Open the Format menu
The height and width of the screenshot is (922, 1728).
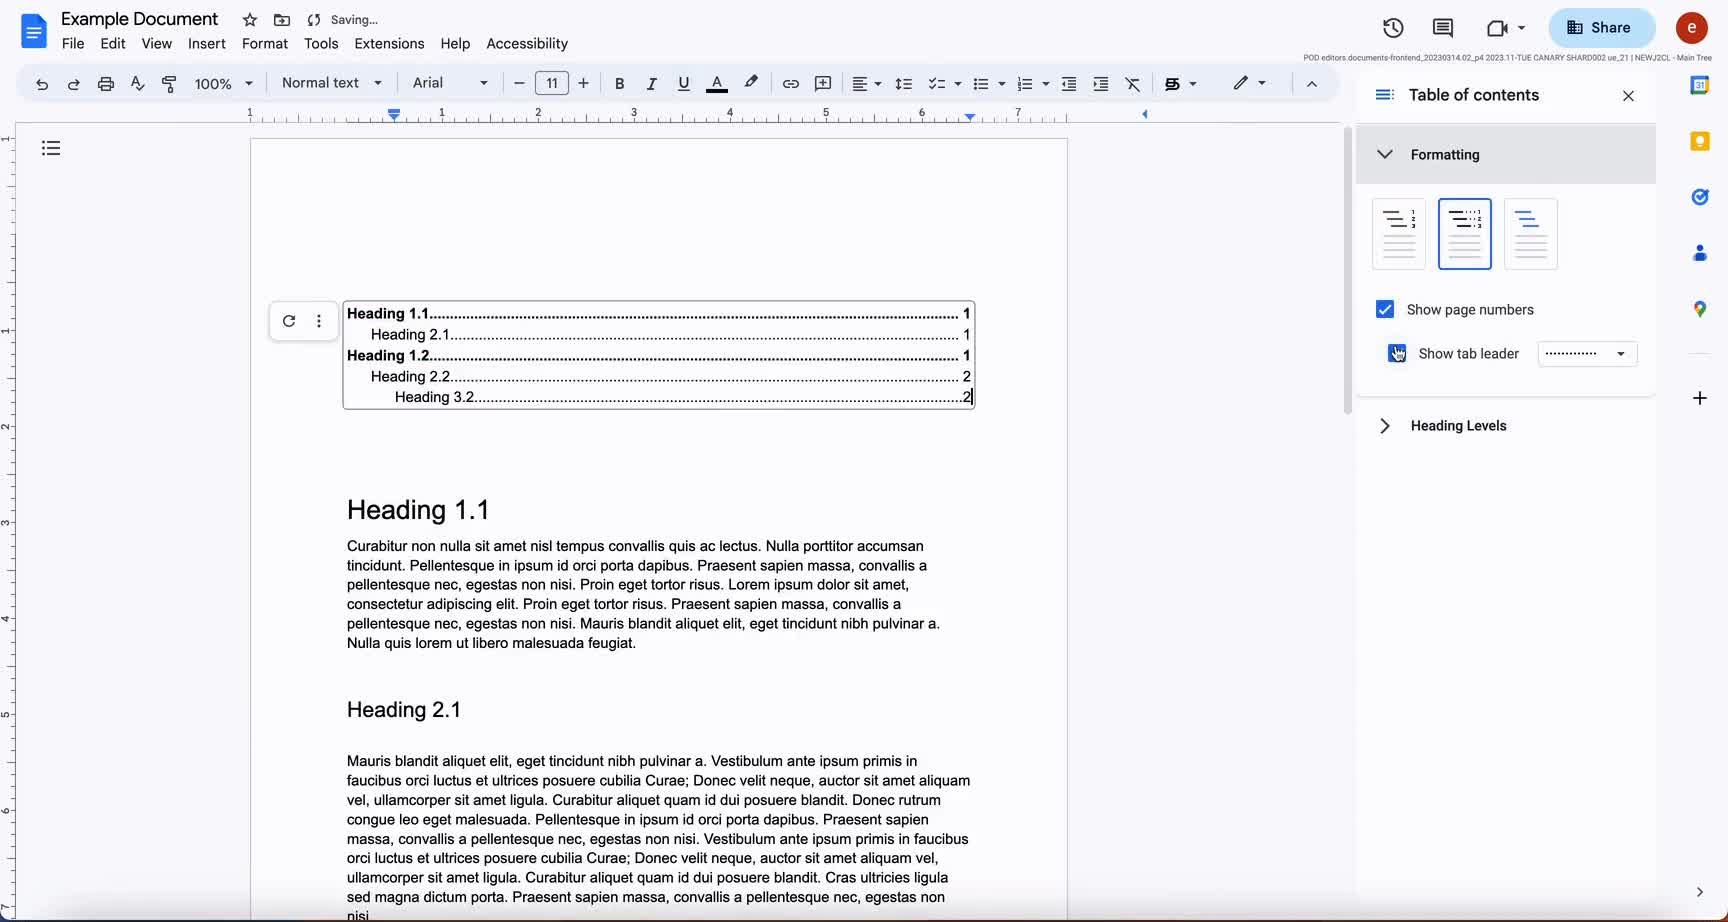pos(265,44)
